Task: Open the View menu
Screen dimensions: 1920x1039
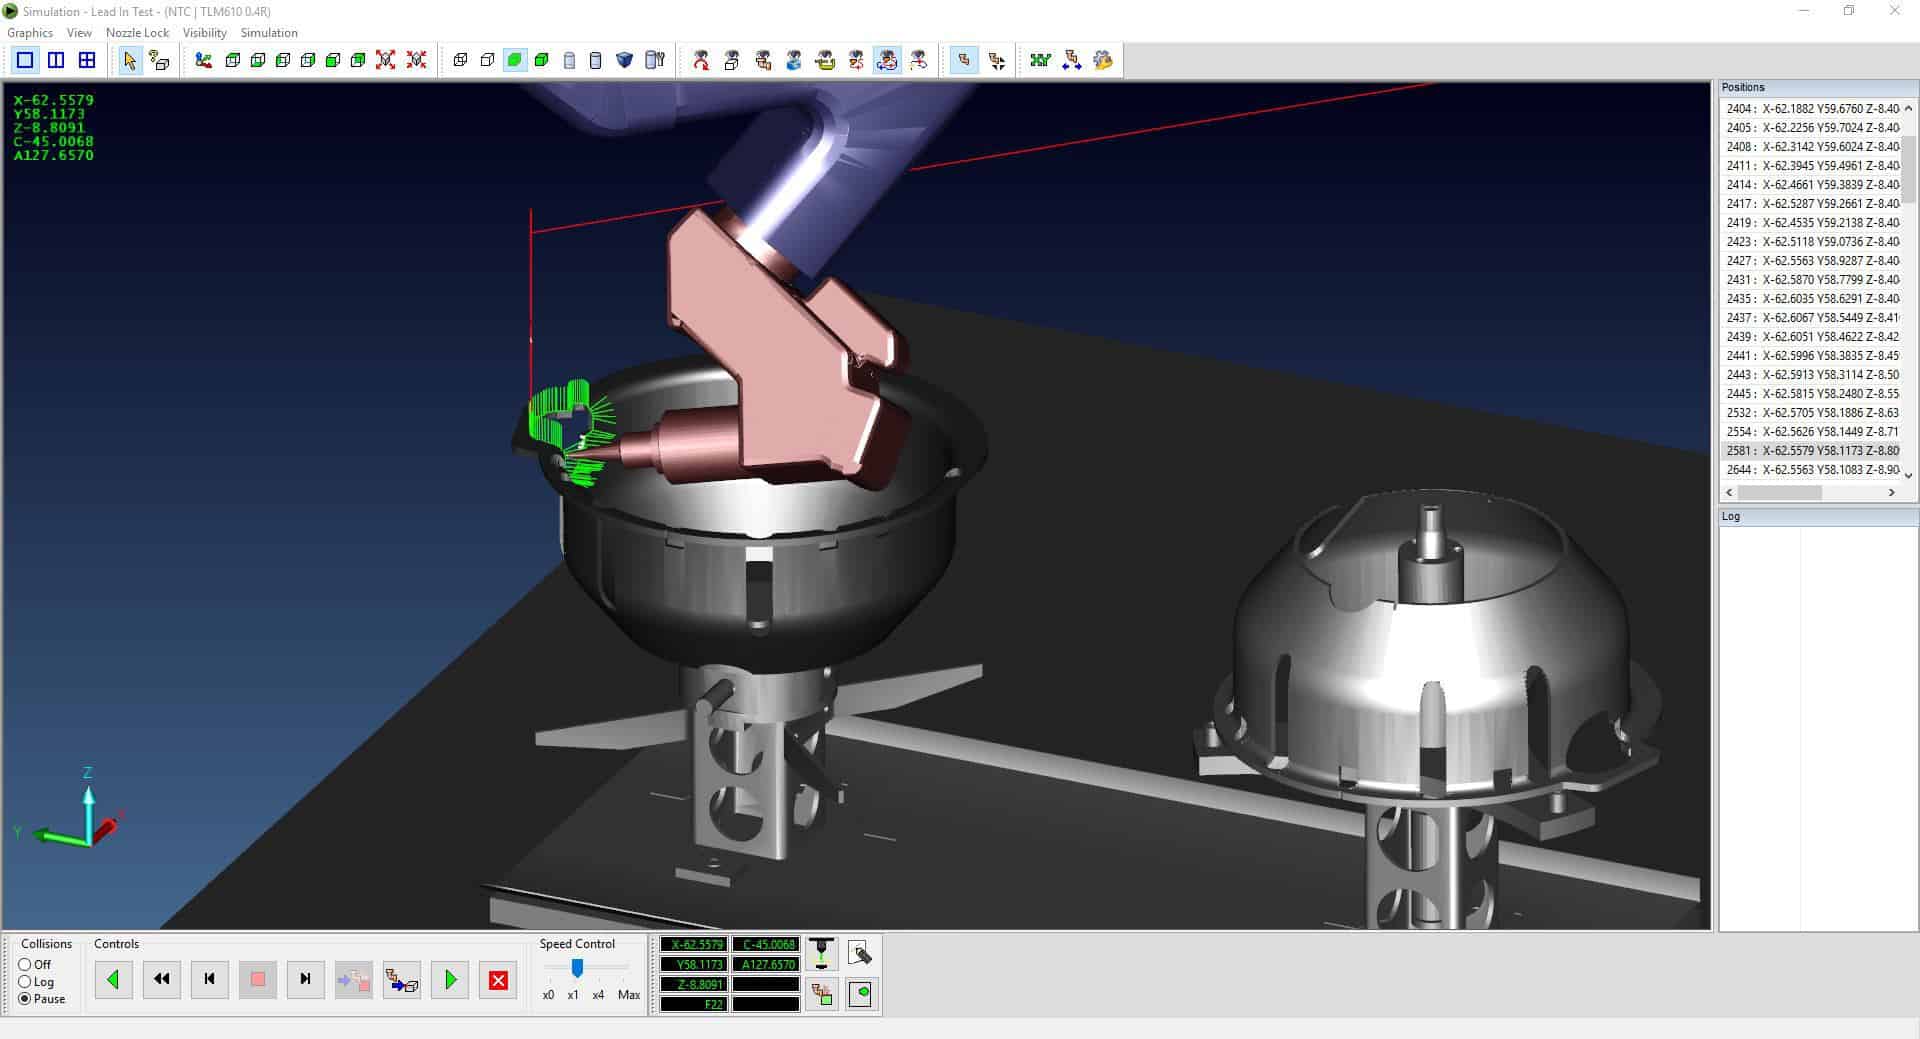Action: (x=79, y=33)
